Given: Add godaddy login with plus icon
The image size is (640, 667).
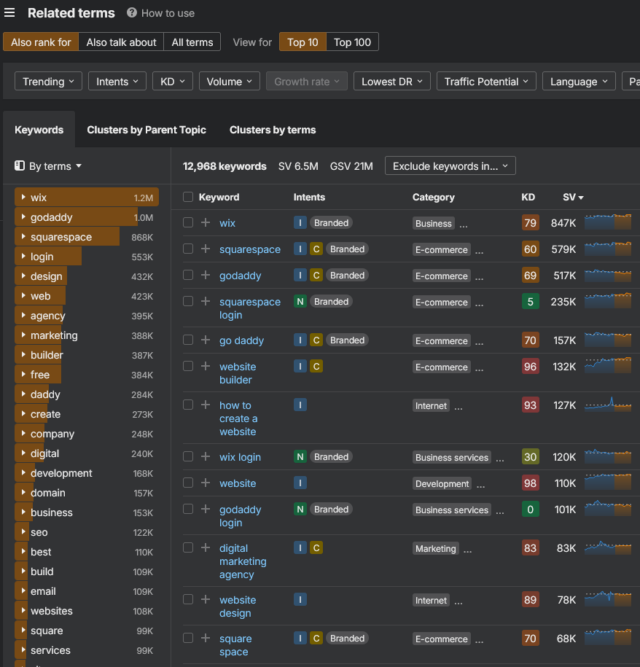Looking at the screenshot, I should coord(205,509).
